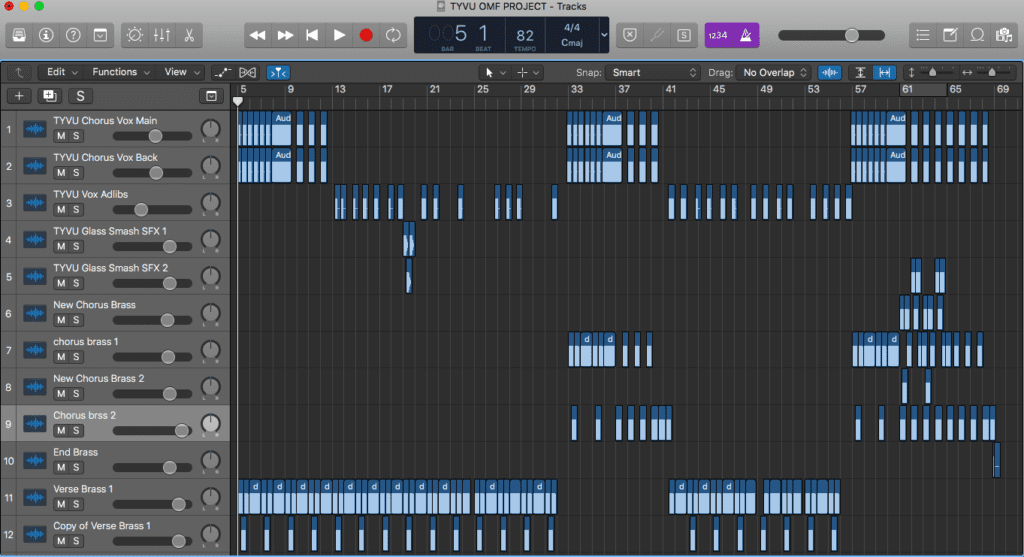Expand the LCD display mode arrow
The width and height of the screenshot is (1024, 557).
[603, 35]
